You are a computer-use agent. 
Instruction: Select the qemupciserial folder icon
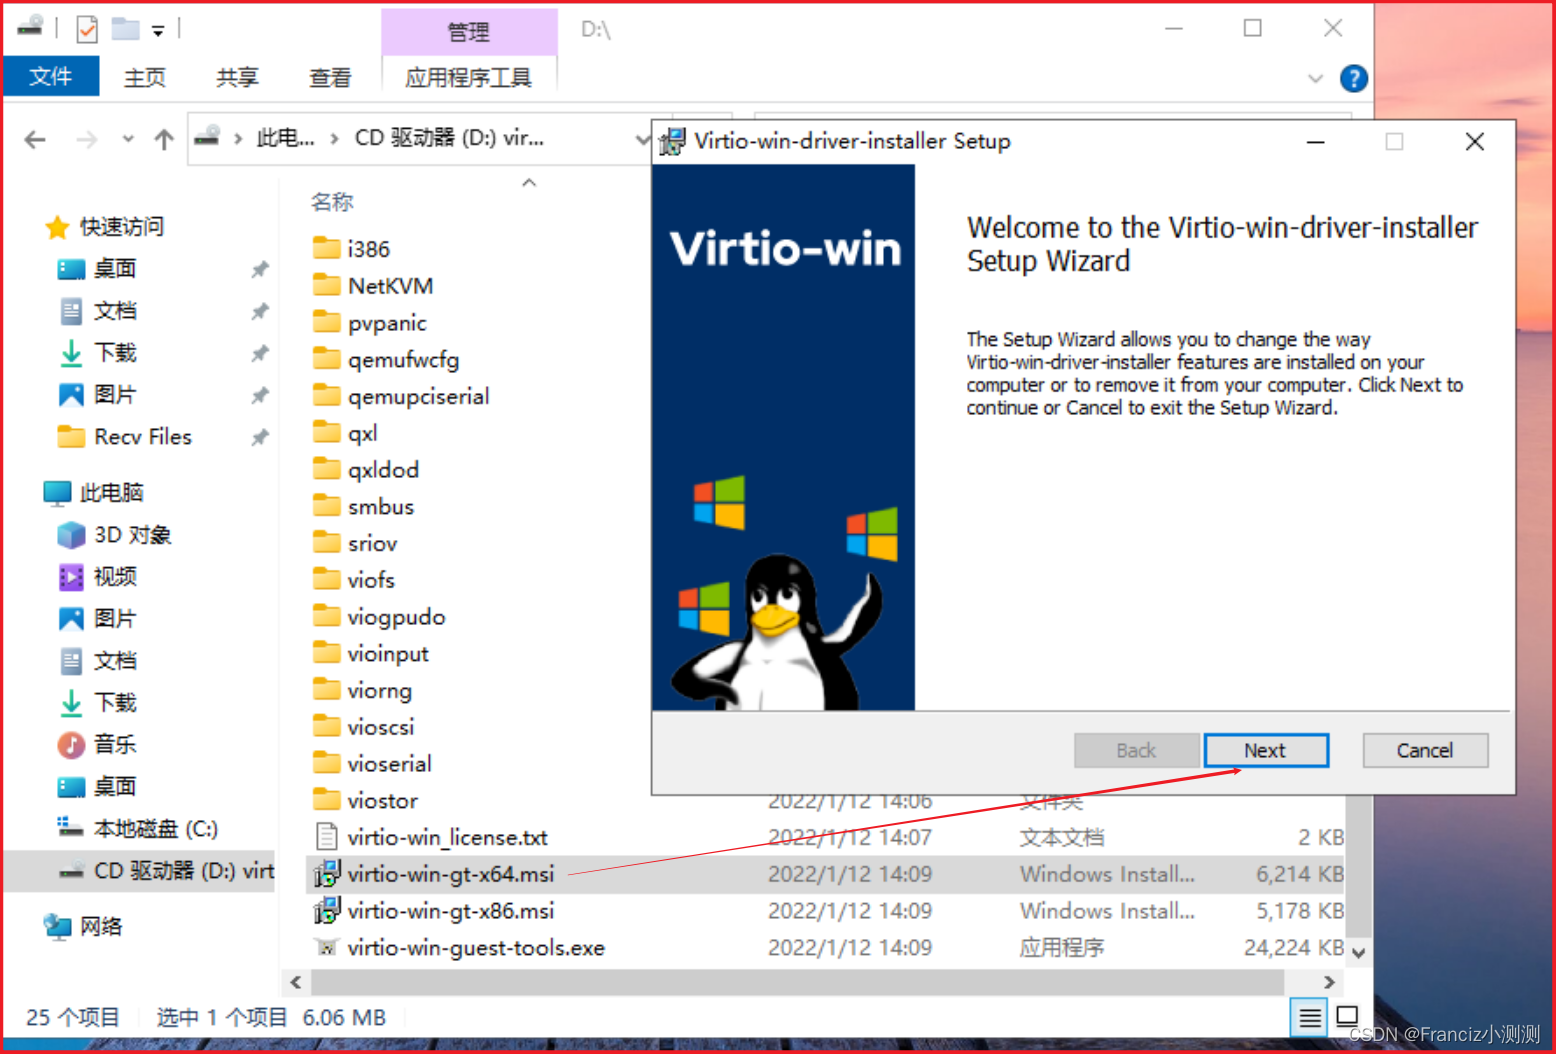click(x=326, y=396)
